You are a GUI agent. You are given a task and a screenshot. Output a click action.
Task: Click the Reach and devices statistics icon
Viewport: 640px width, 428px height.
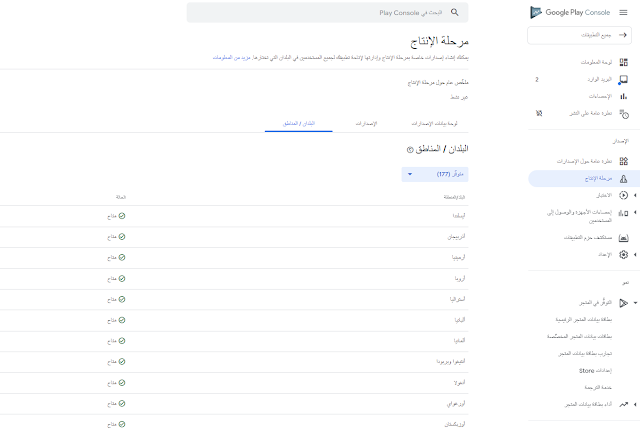coord(623,213)
